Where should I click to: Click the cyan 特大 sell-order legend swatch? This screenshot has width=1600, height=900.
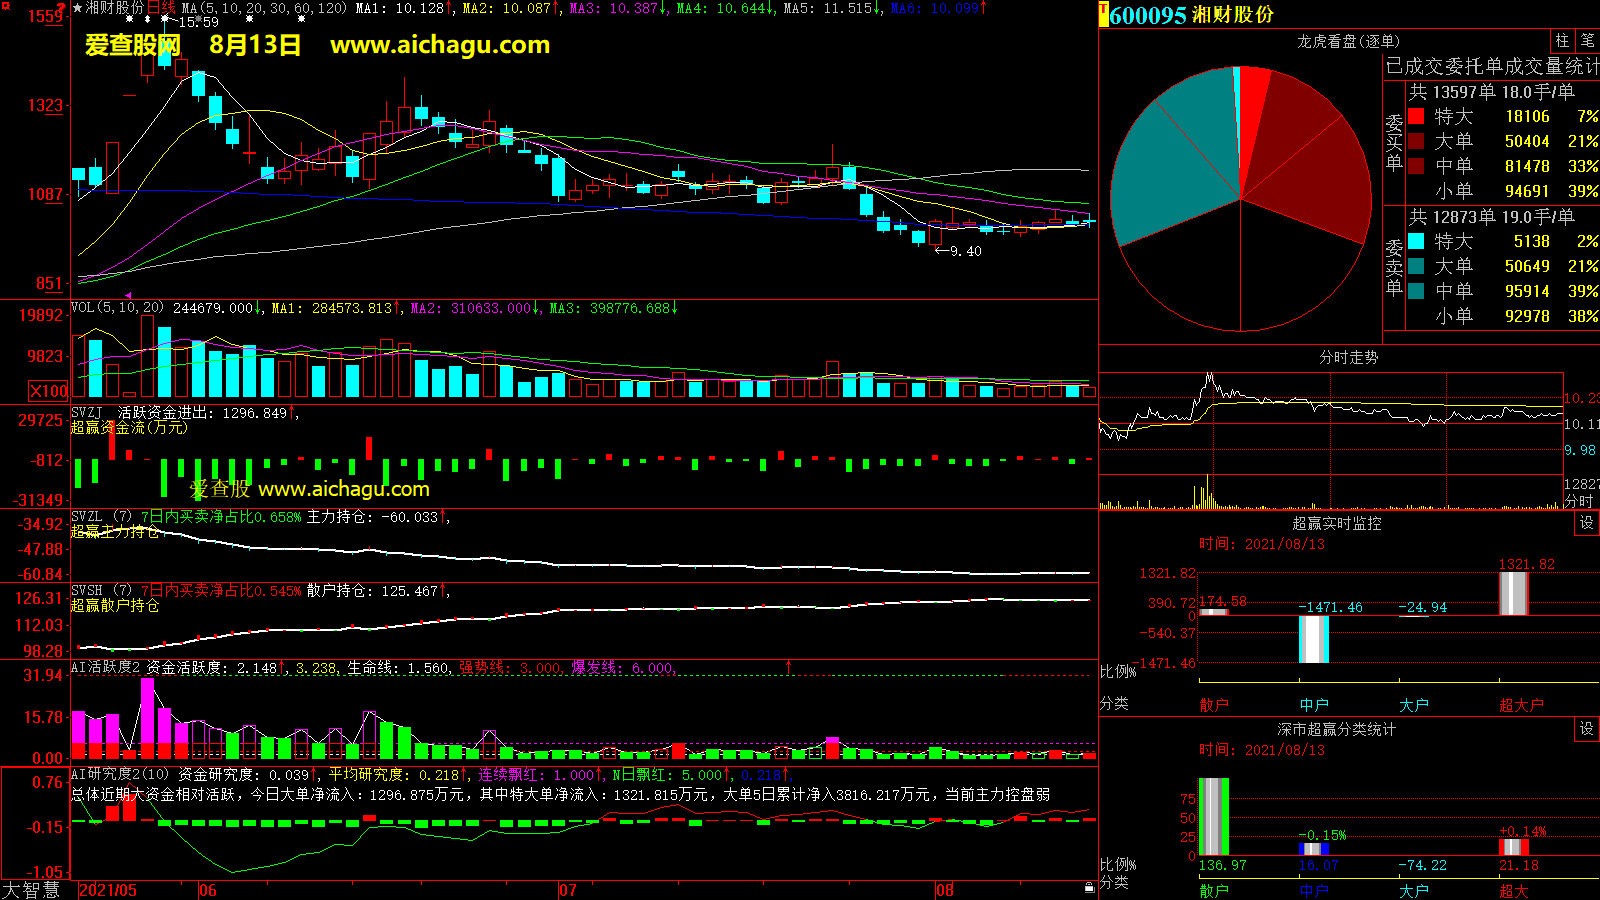(x=1416, y=241)
